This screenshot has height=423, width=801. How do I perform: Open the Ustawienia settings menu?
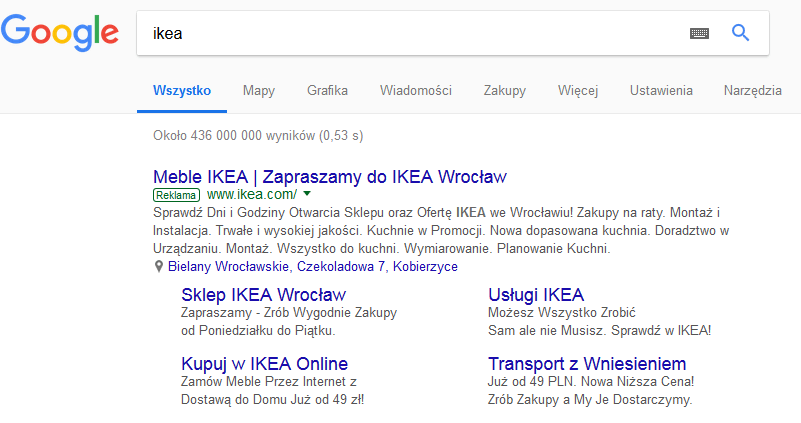661,90
